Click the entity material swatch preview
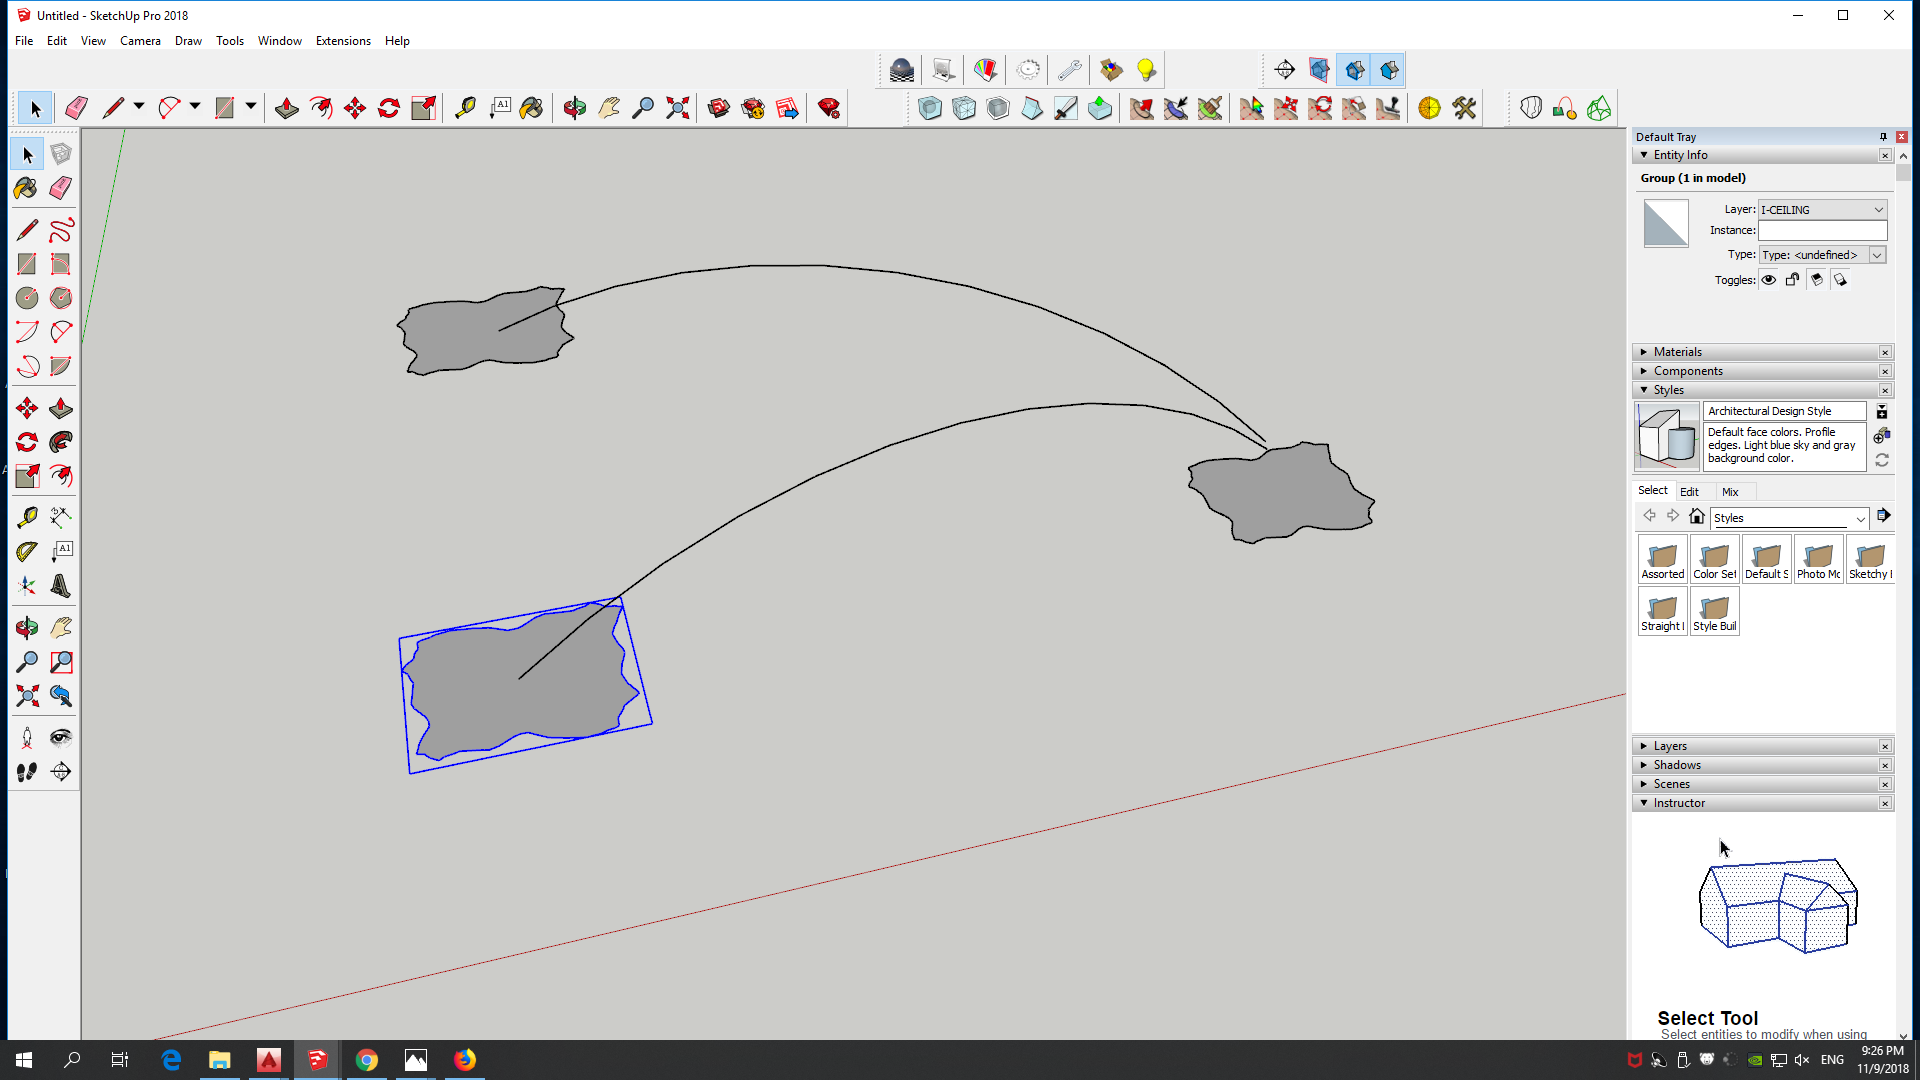Viewport: 1920px width, 1080px height. (1665, 224)
